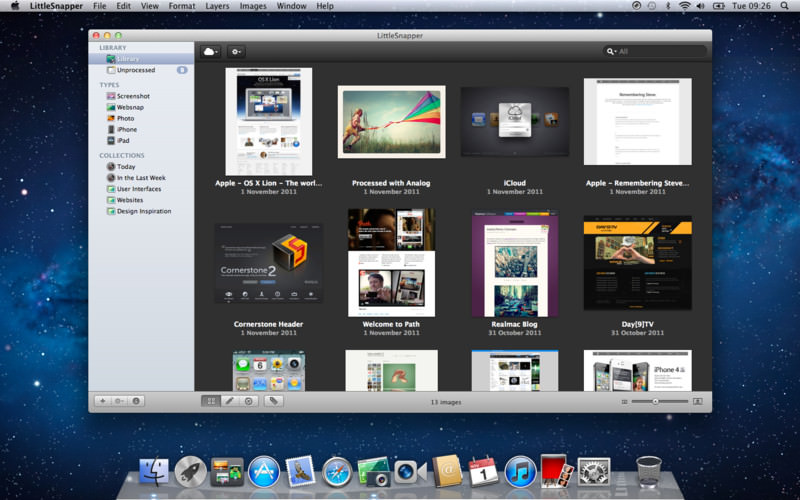Open App Store from the Dock
The image size is (800, 500).
click(x=264, y=471)
